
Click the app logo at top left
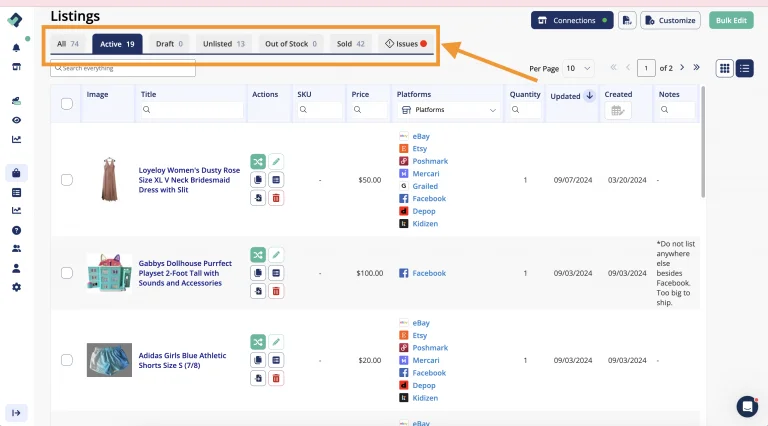tap(15, 20)
